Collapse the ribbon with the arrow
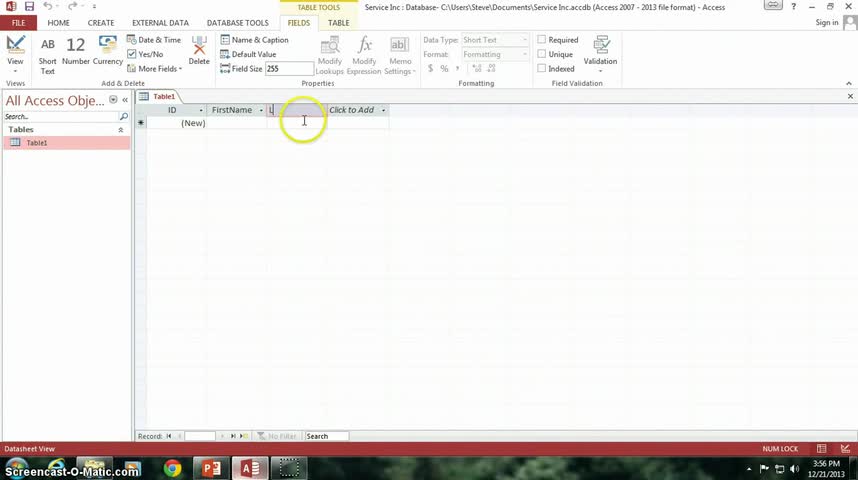 849,83
